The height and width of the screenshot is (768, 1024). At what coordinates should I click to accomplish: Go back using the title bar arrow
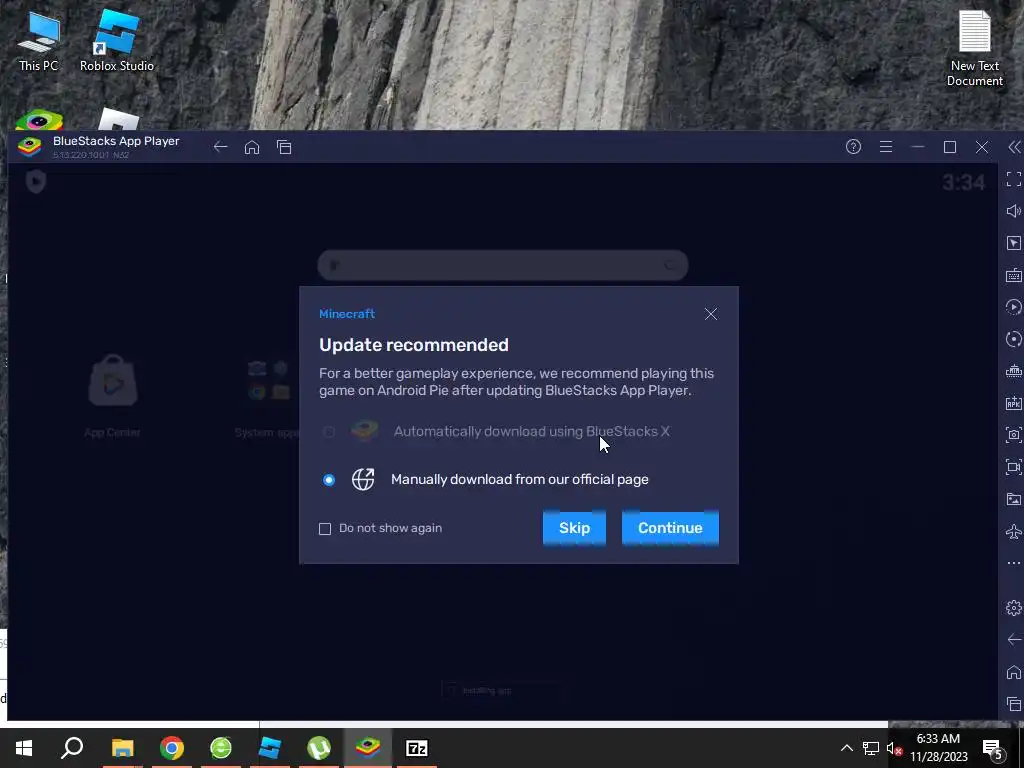pos(221,147)
